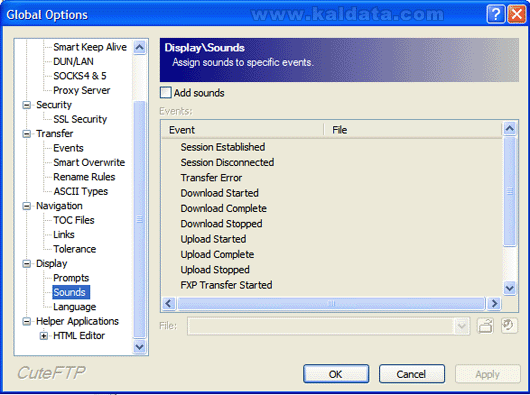Select the Display category label
The width and height of the screenshot is (530, 395).
tap(52, 264)
